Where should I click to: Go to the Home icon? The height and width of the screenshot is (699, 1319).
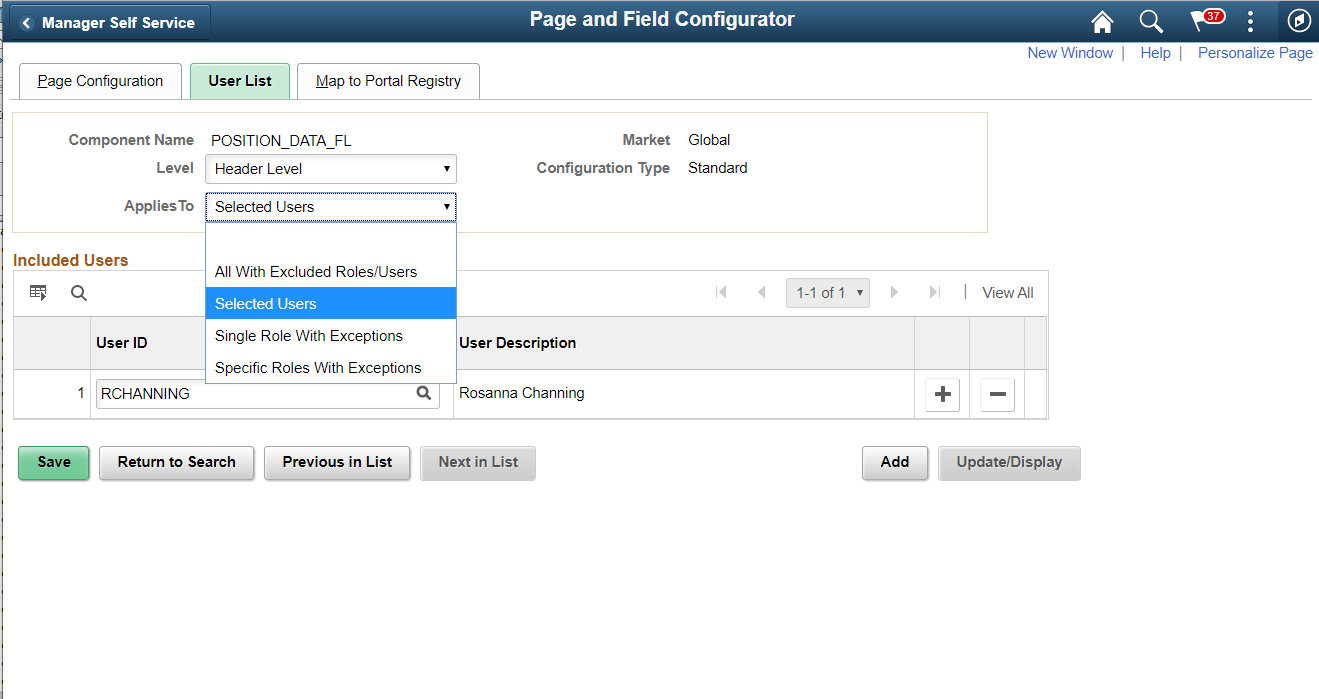pos(1102,22)
